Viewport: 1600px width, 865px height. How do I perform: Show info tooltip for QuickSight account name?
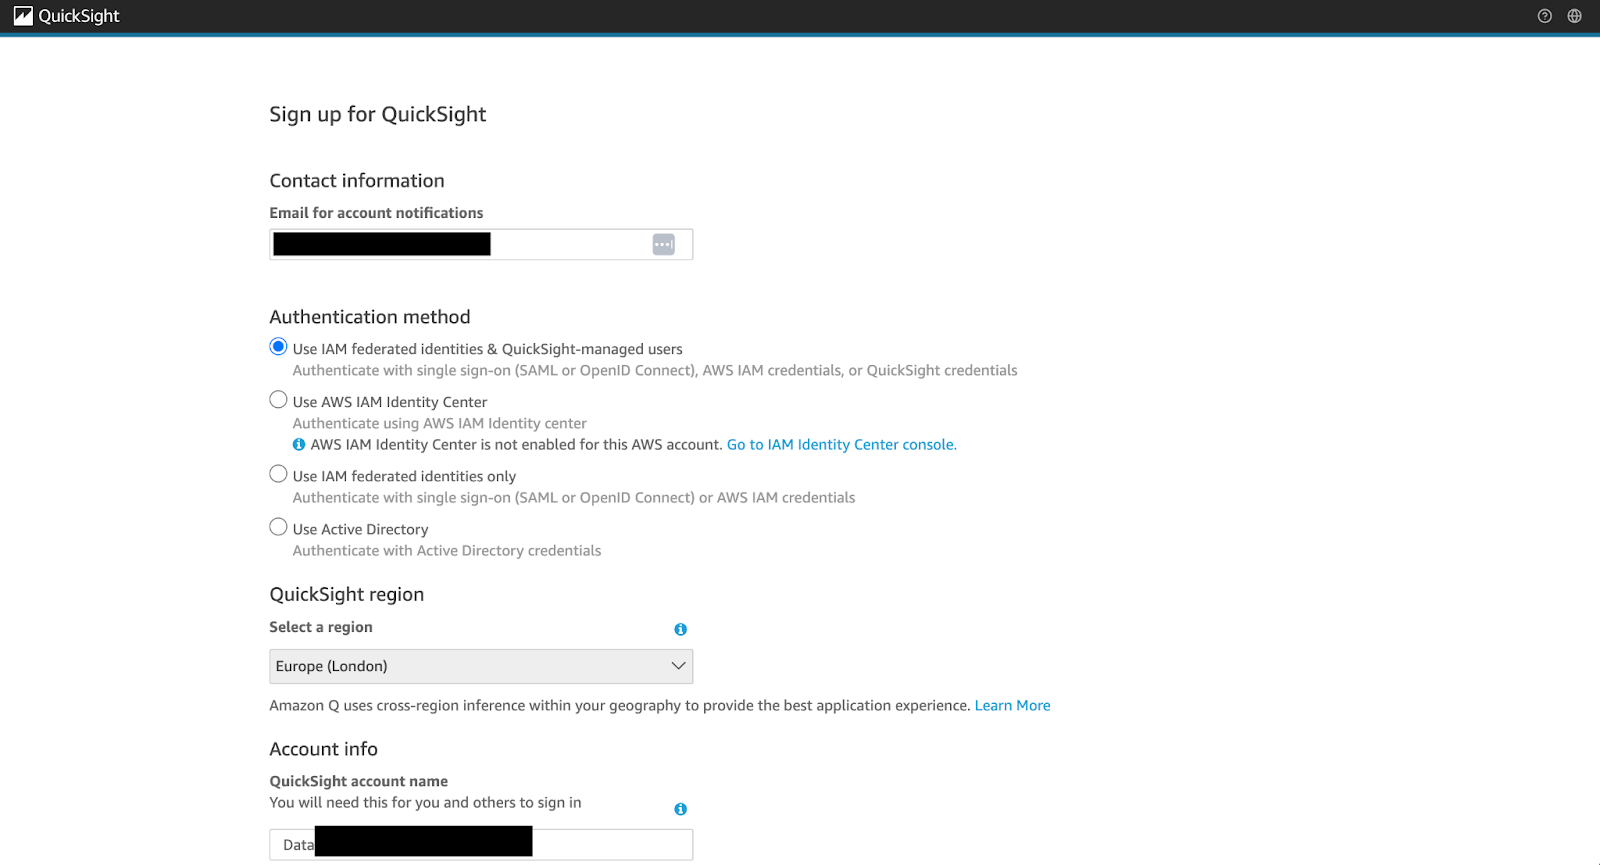(x=680, y=809)
